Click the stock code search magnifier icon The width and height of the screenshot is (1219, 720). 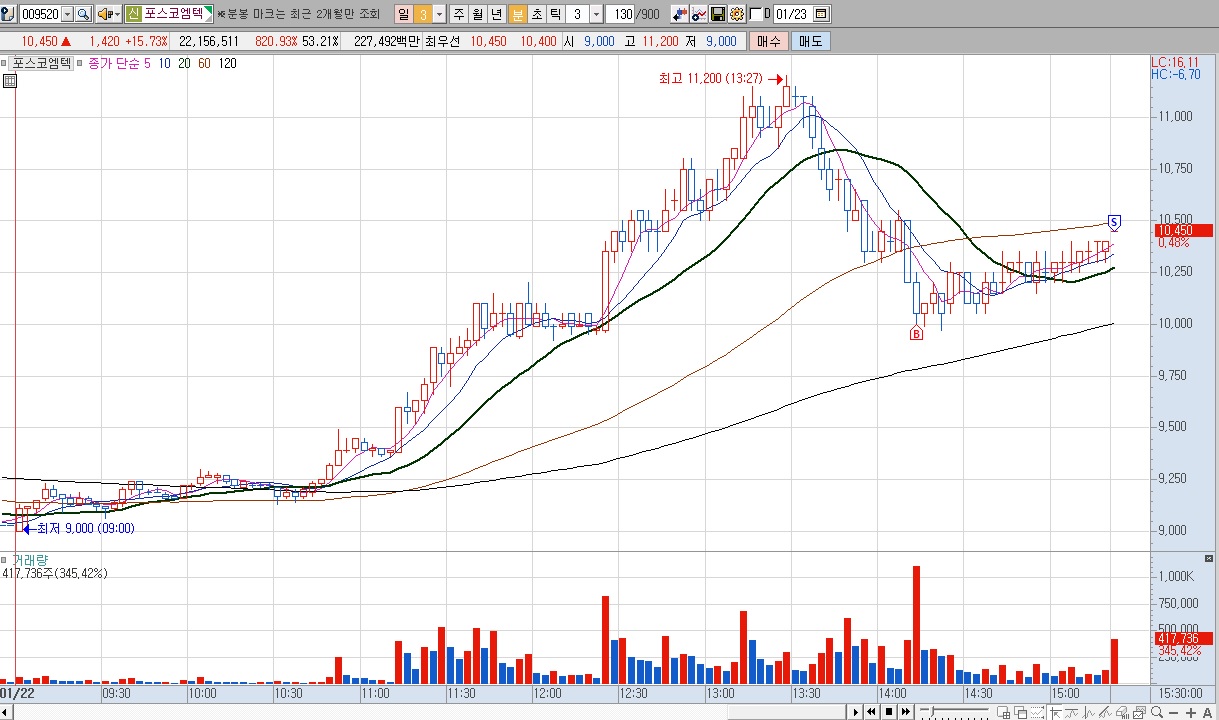(x=83, y=14)
